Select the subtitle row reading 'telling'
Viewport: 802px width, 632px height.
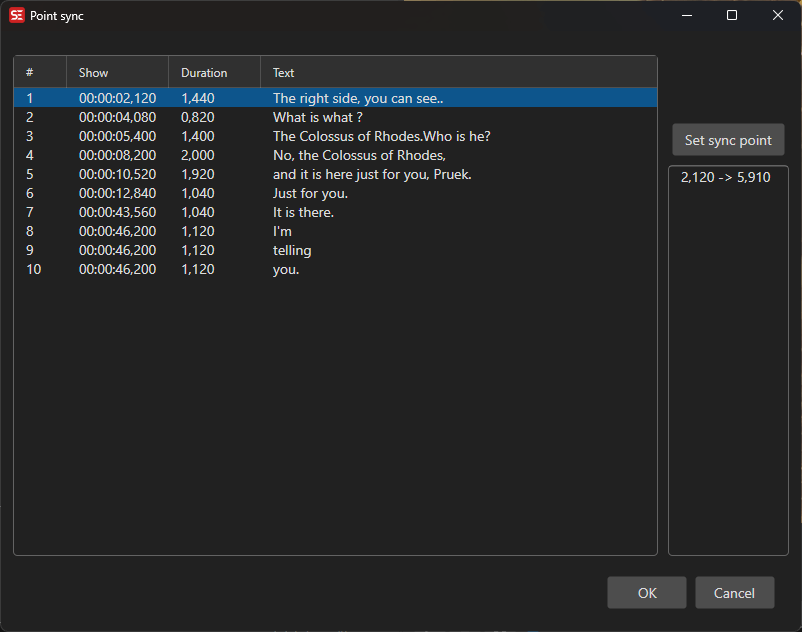point(292,250)
